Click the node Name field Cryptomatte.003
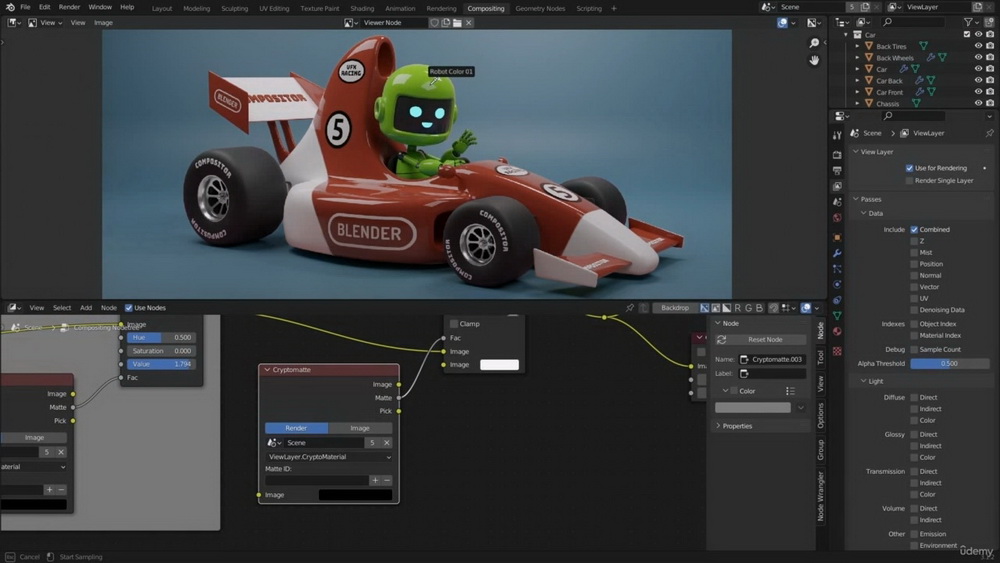This screenshot has height=563, width=1000. [772, 360]
